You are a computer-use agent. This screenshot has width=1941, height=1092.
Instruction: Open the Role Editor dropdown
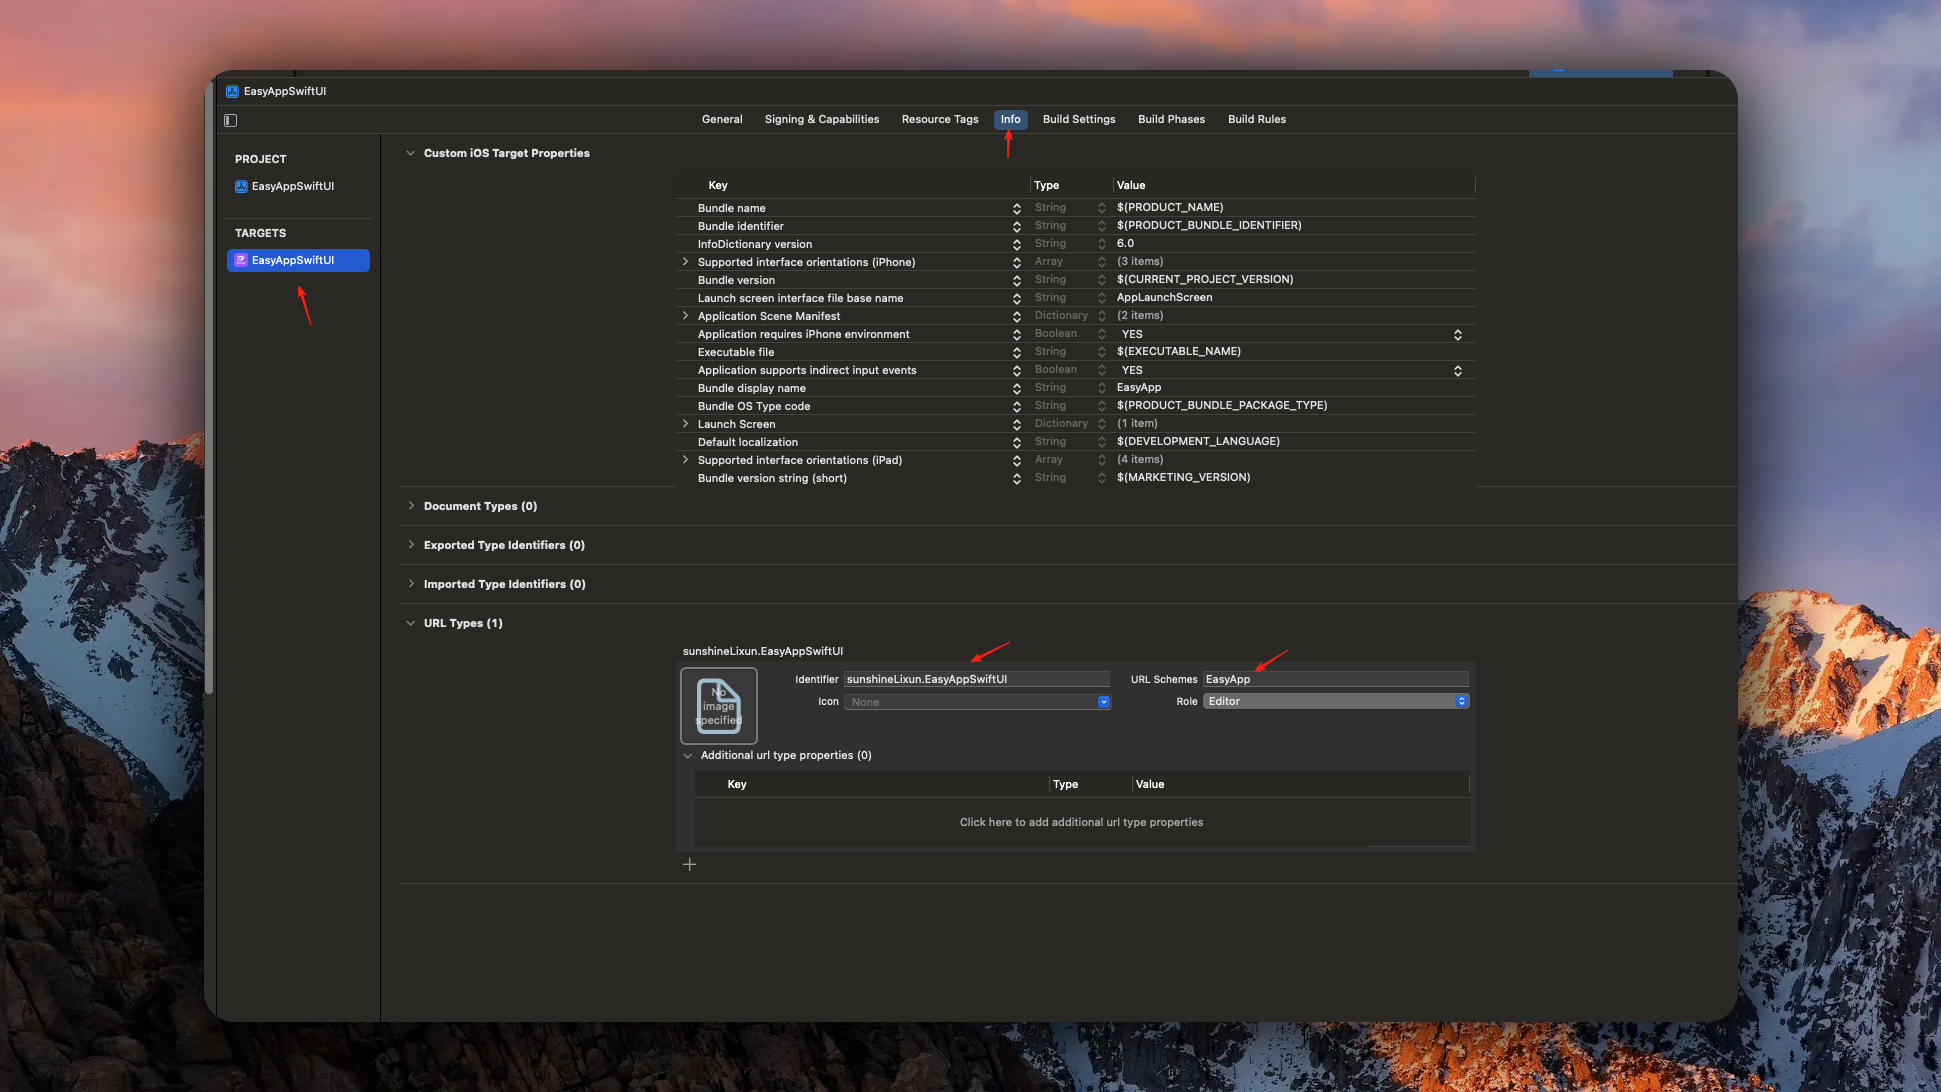pos(1336,701)
